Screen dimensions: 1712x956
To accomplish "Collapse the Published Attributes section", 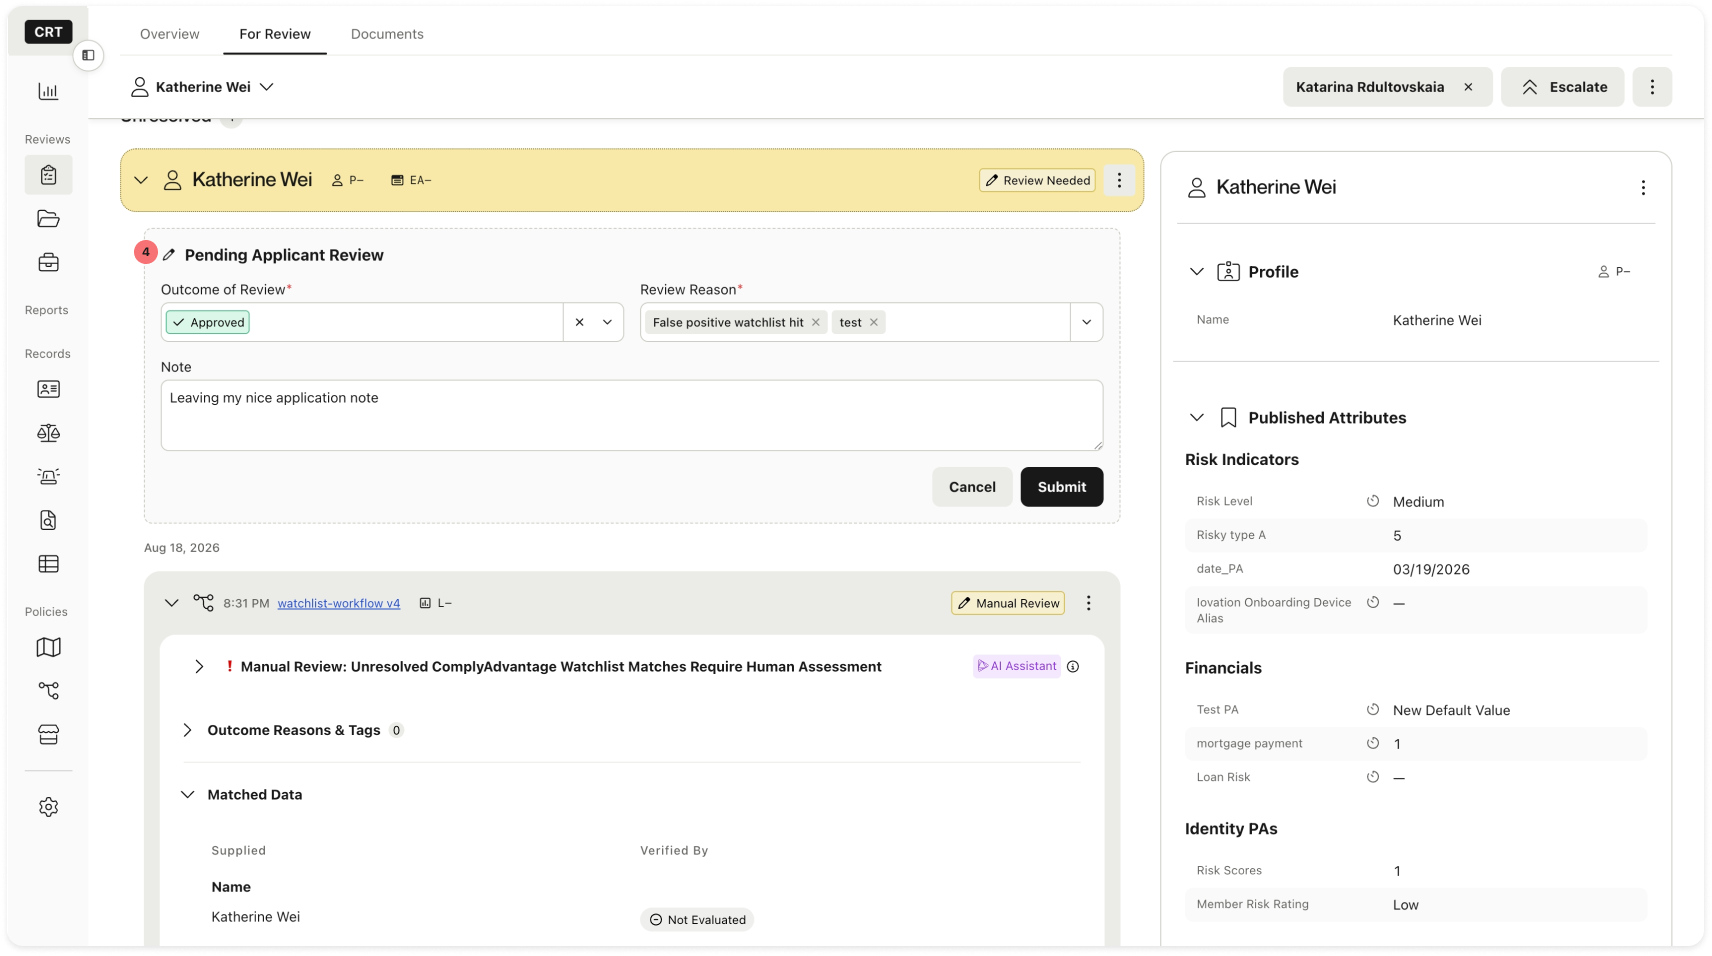I will pyautogui.click(x=1197, y=417).
